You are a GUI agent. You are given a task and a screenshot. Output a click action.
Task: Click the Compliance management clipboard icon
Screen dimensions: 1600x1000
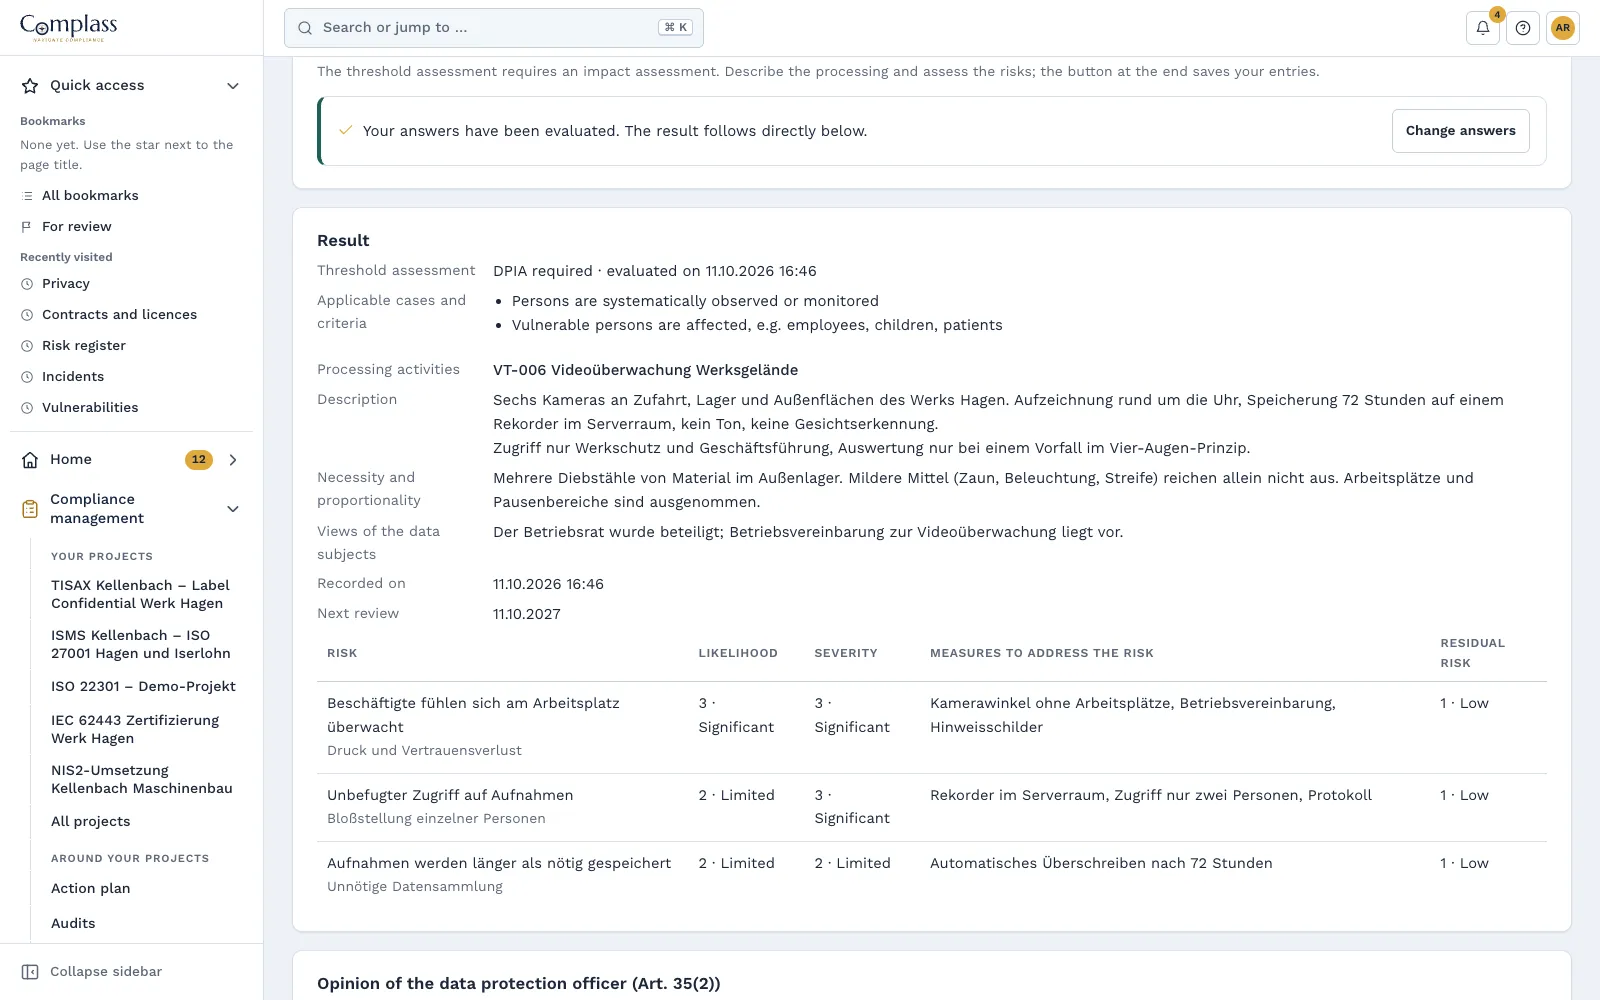coord(30,509)
